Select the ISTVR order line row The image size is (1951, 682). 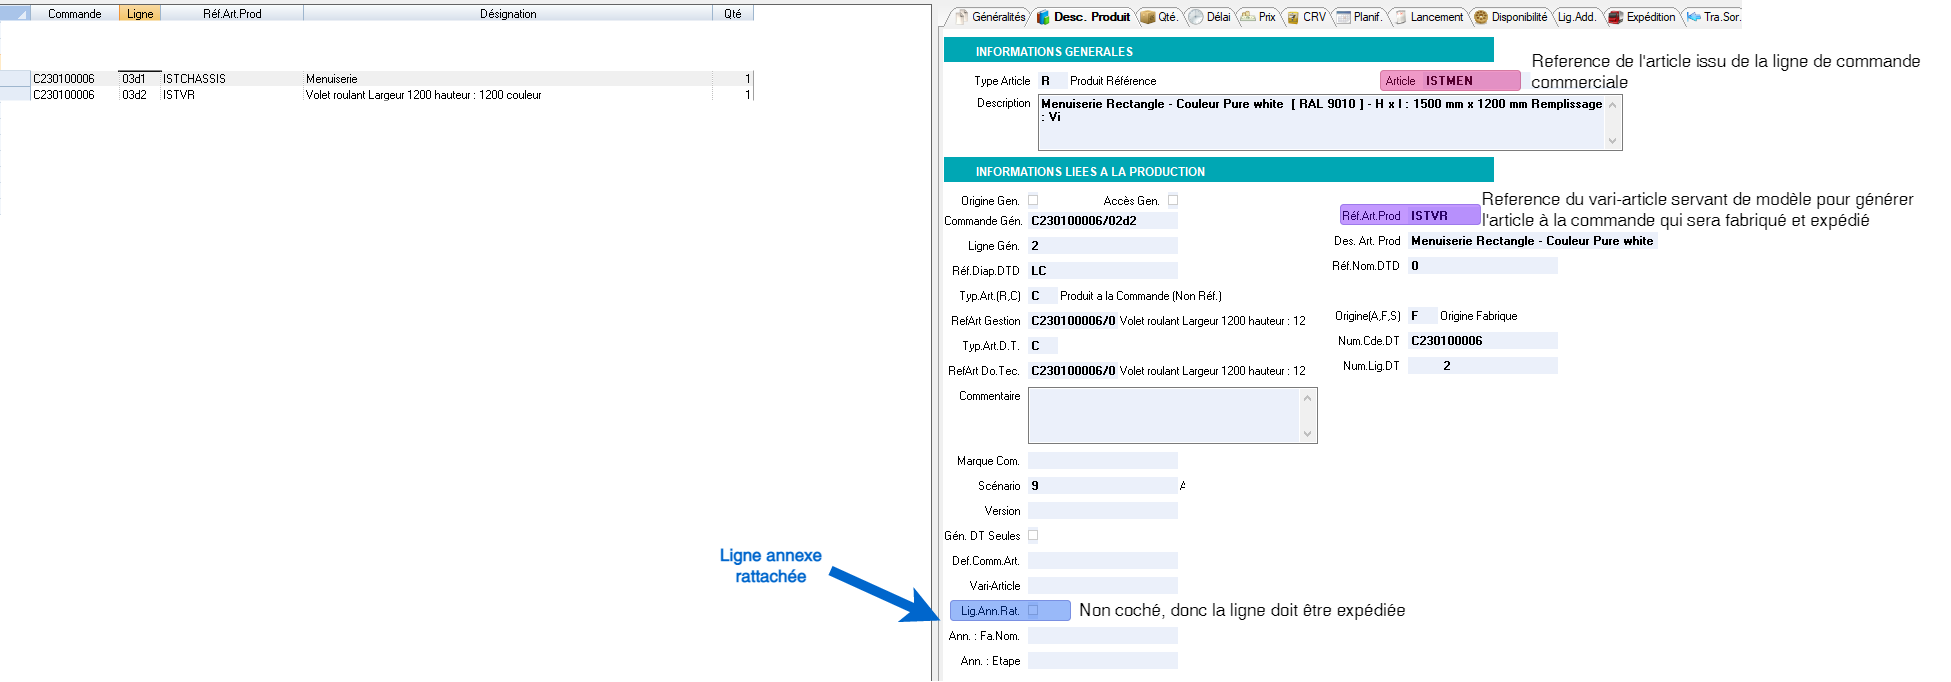[x=178, y=95]
